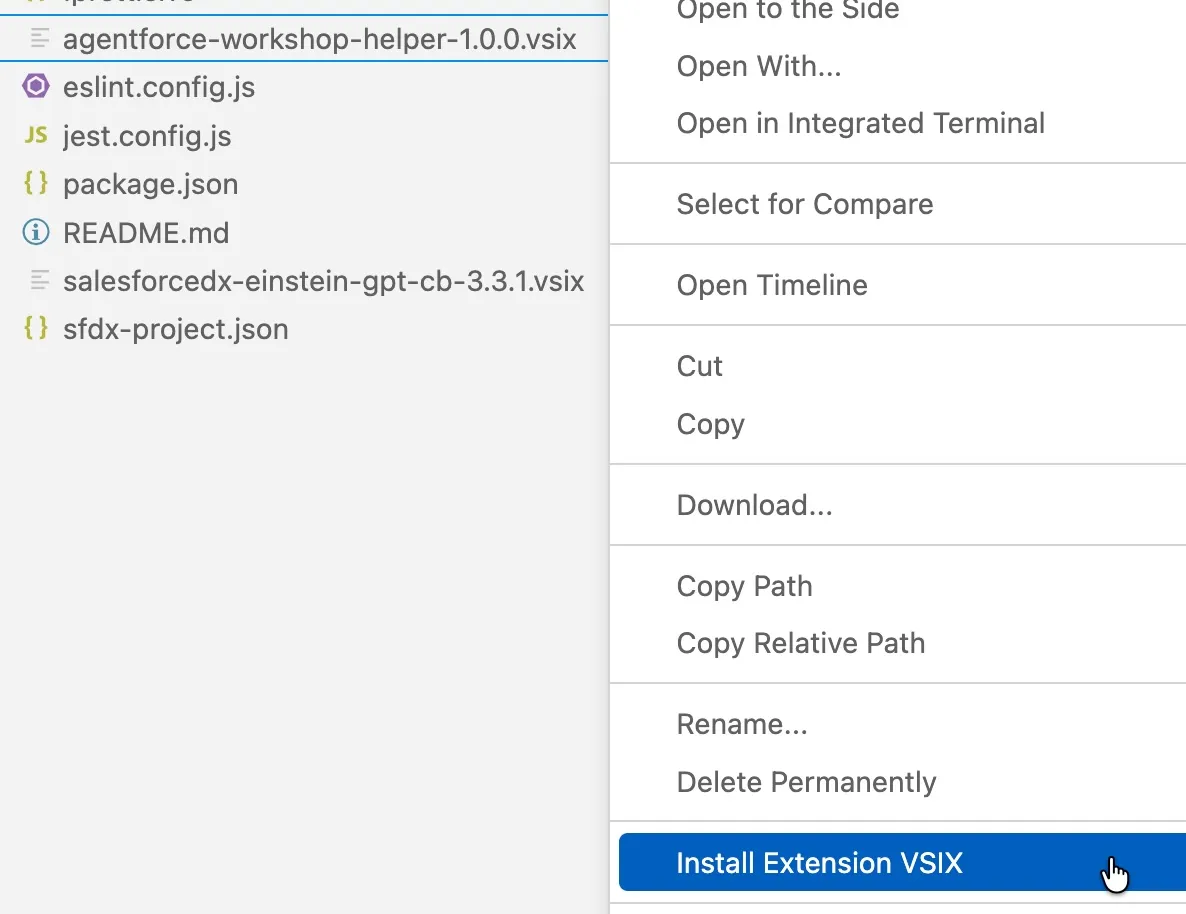Screen dimensions: 1186x914
Task: Open the README.md file
Action: [146, 233]
